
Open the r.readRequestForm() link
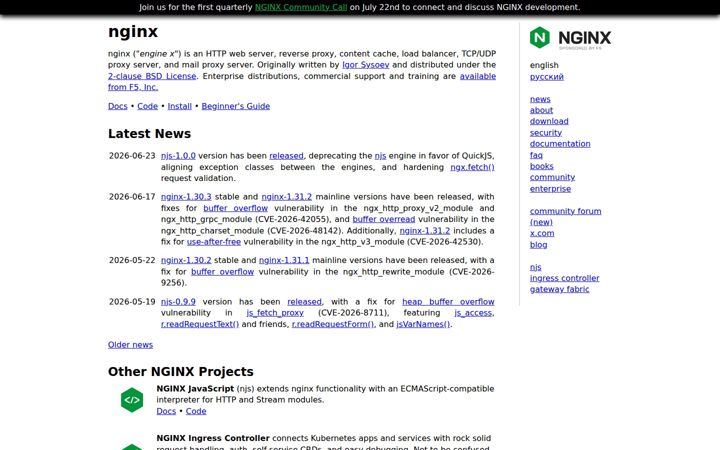point(332,324)
